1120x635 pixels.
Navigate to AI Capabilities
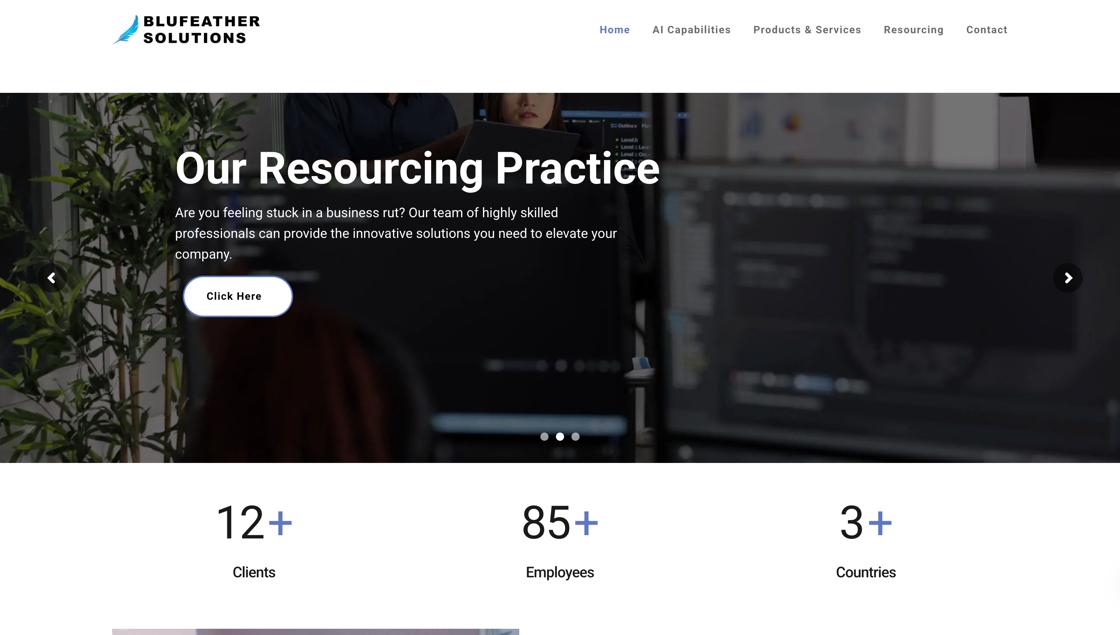[692, 29]
